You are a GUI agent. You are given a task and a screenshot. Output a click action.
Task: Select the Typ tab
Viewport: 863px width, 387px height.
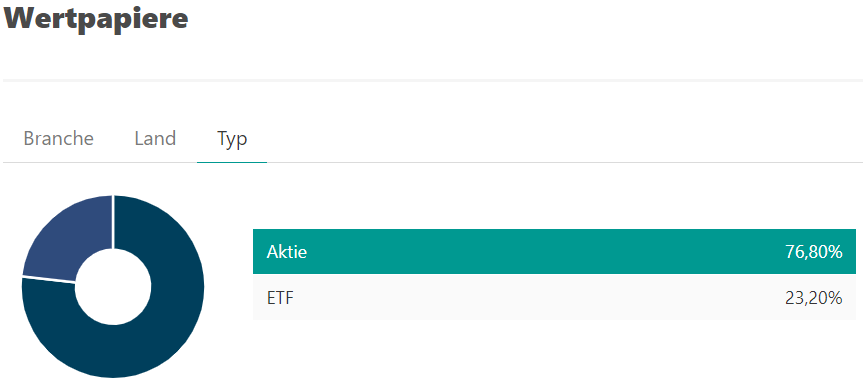click(x=232, y=139)
